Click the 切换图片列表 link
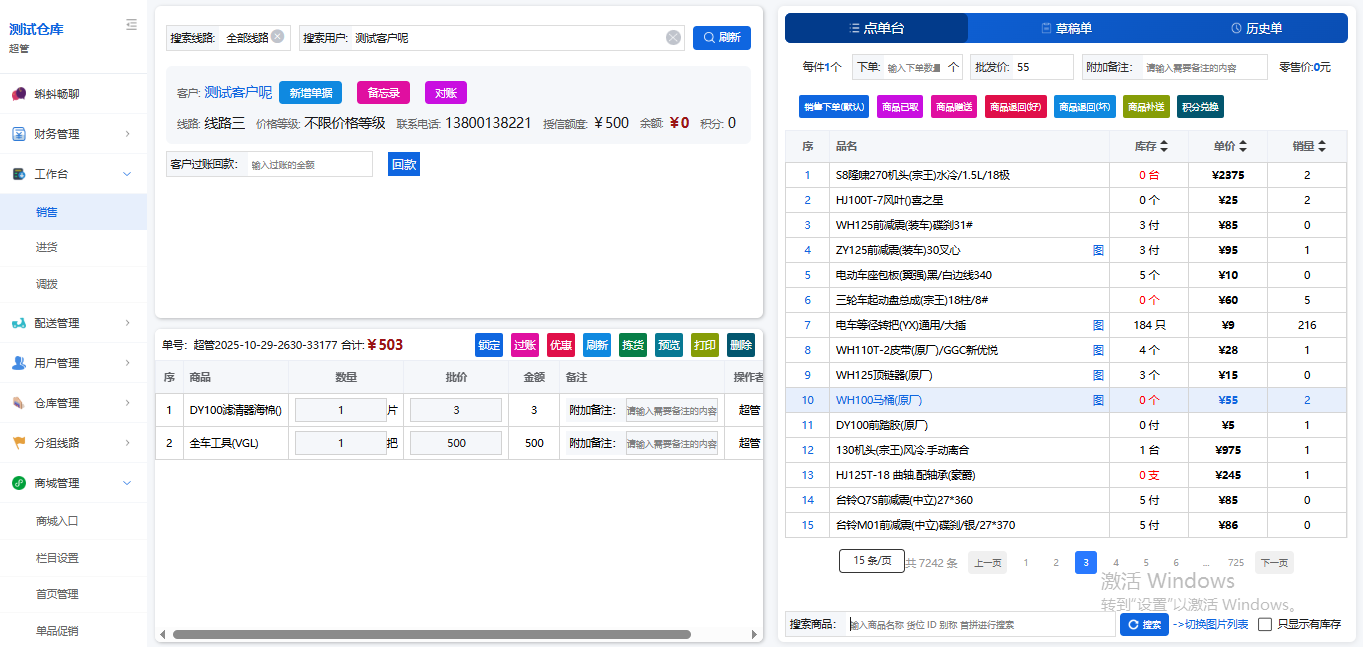 coord(1211,625)
